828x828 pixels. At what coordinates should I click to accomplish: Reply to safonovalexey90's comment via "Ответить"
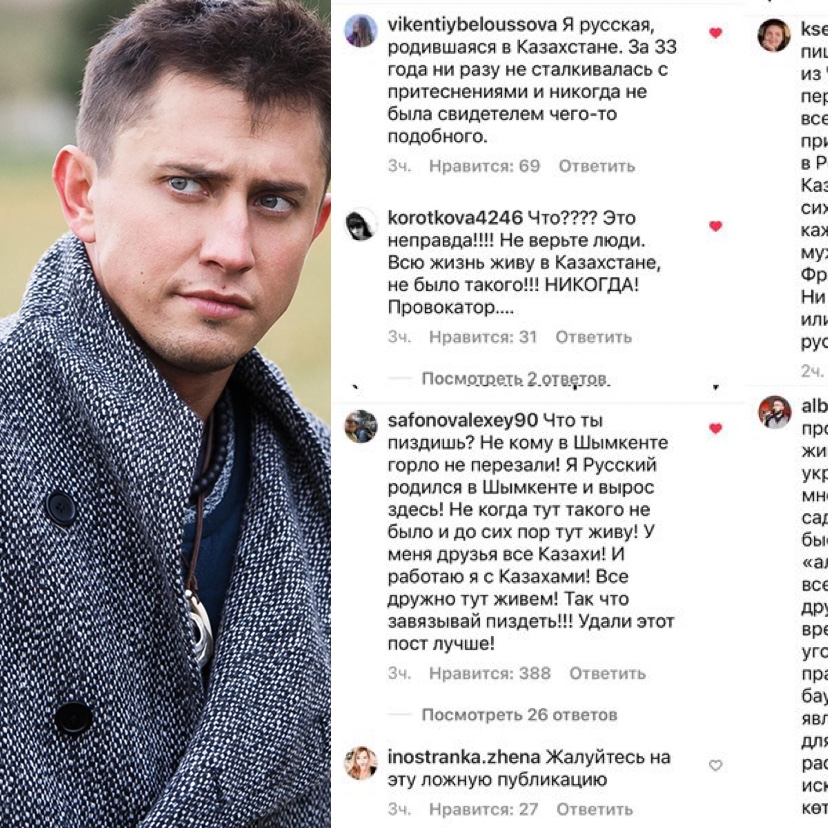click(607, 673)
